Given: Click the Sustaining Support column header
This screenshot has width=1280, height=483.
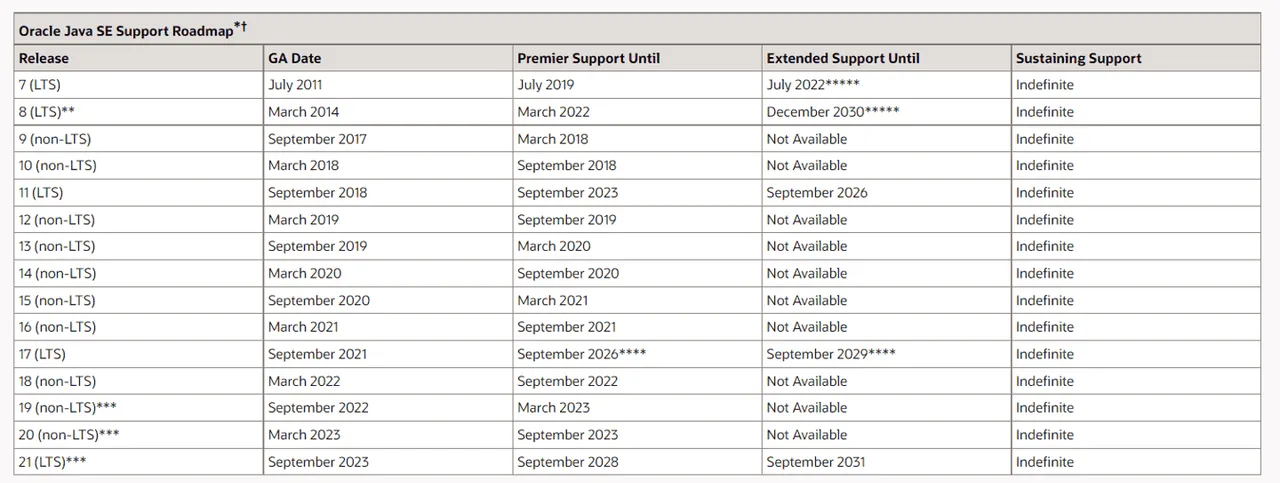Looking at the screenshot, I should tap(1078, 58).
